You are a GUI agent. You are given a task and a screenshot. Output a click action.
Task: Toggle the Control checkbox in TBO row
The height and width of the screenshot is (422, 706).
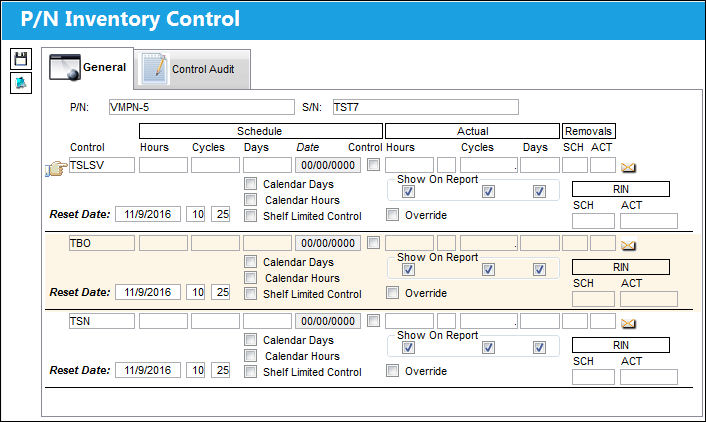pyautogui.click(x=373, y=242)
